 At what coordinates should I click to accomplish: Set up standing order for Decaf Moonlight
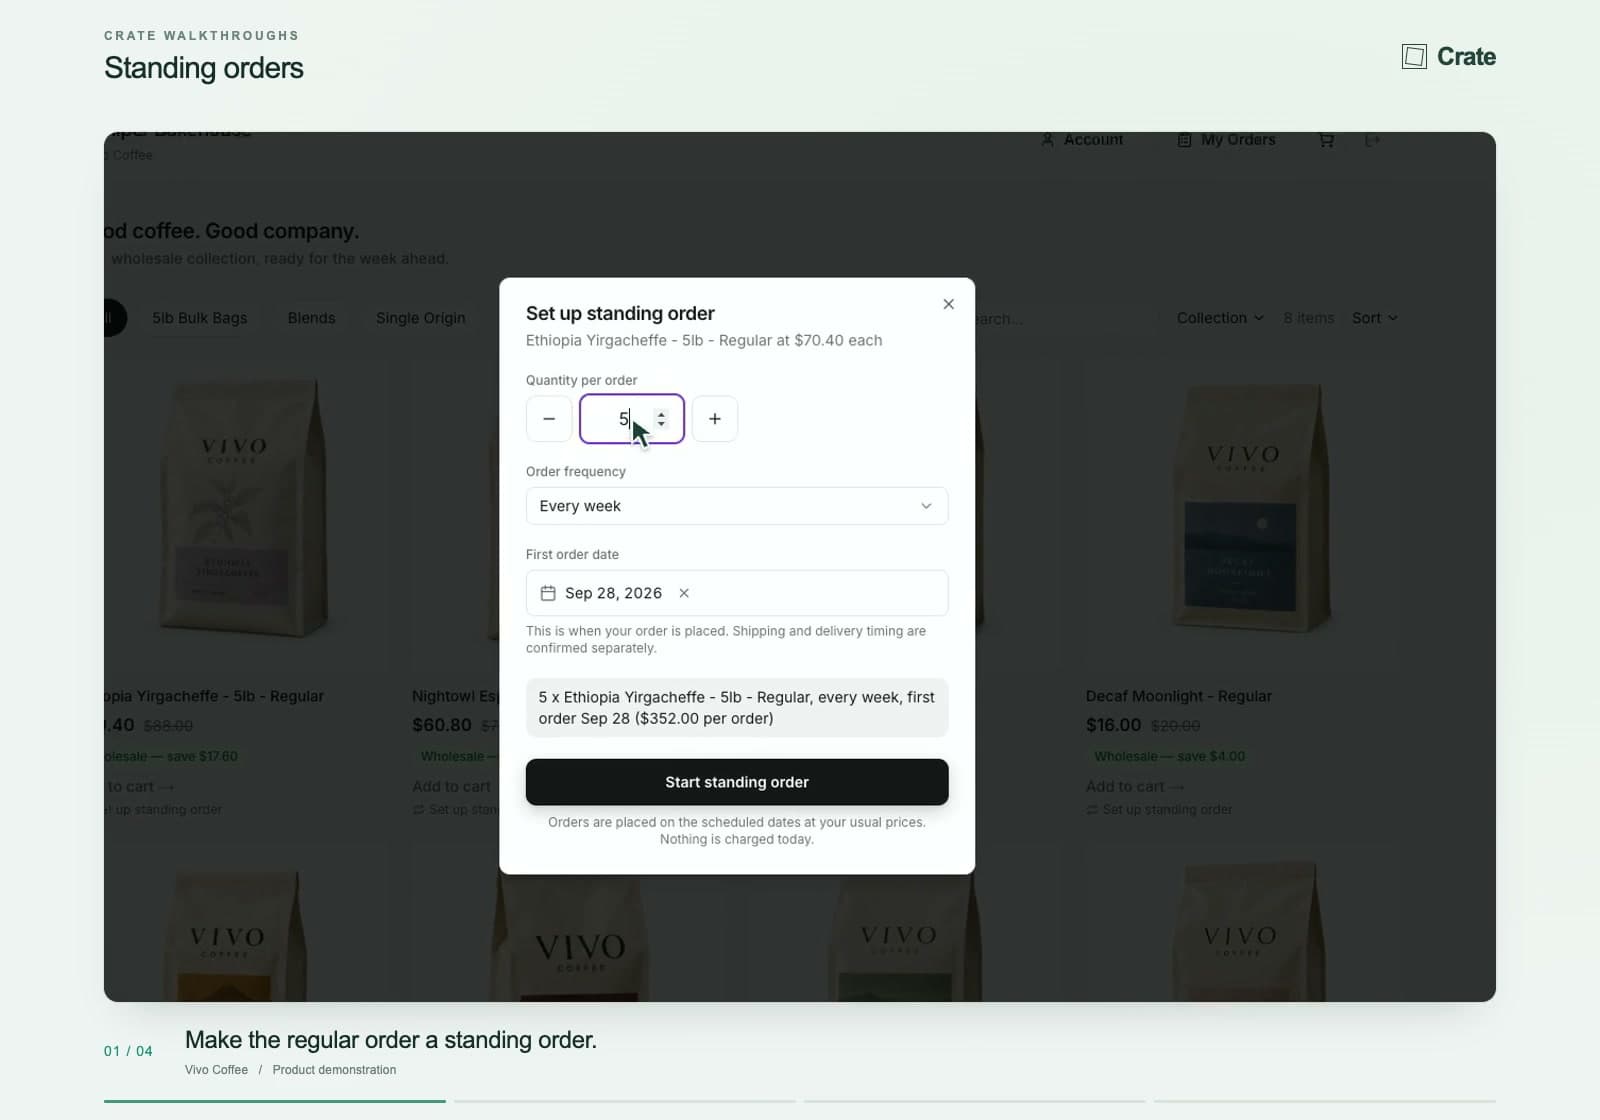click(1159, 810)
